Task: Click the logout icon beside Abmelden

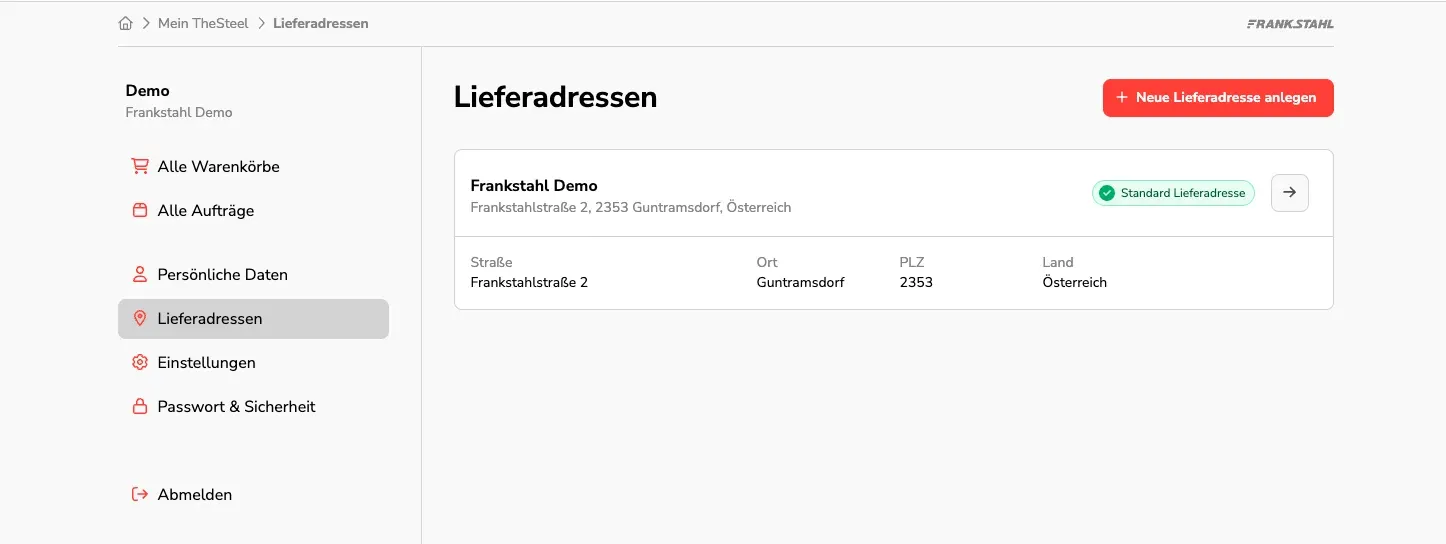Action: point(140,494)
